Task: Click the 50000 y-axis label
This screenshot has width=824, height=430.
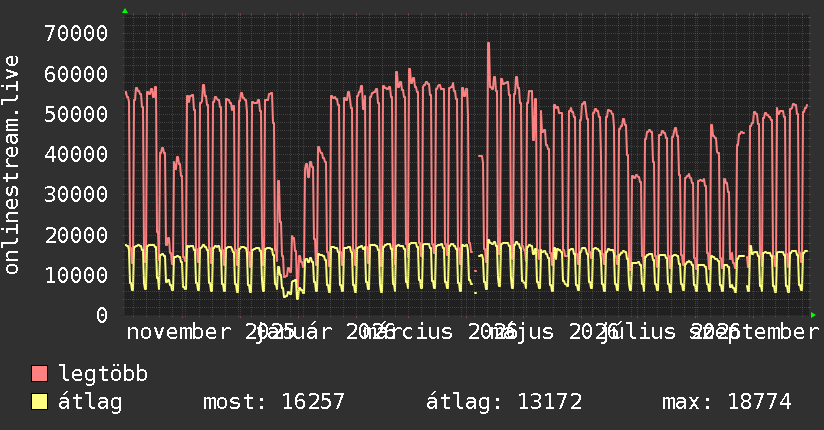Action: coord(76,114)
